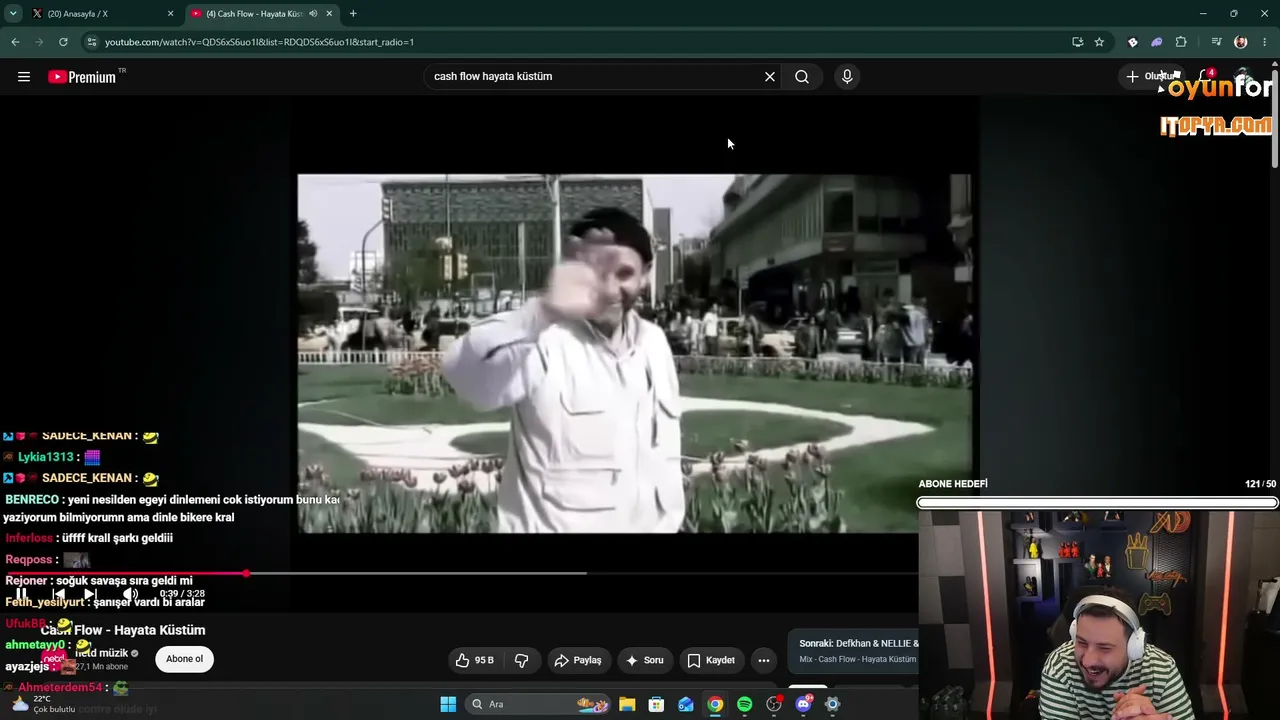Open the purple ghost extension icon
The image size is (1280, 720).
[x=1156, y=42]
